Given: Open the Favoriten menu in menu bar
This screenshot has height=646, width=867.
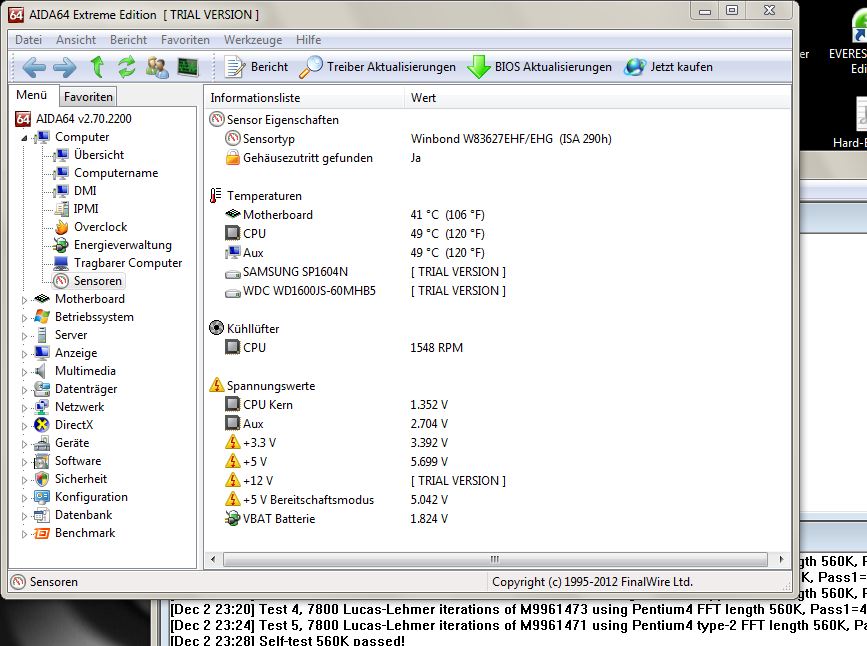Looking at the screenshot, I should [185, 40].
